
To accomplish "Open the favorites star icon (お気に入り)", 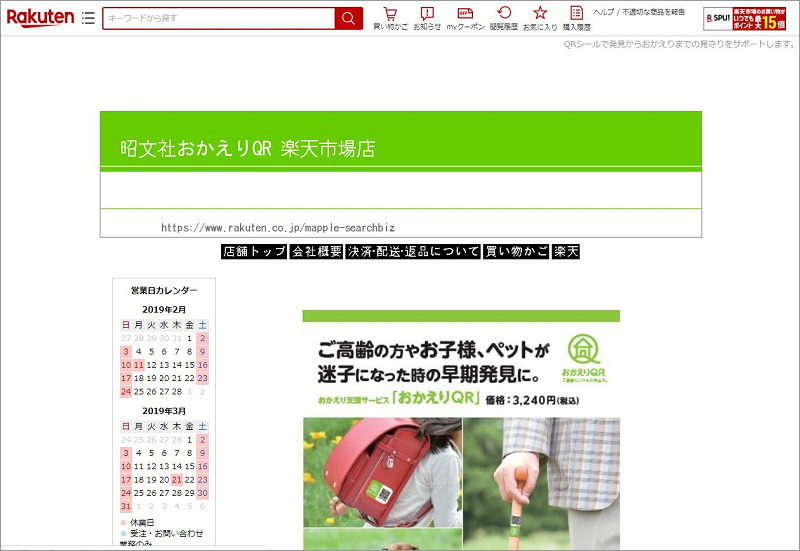I will click(540, 18).
